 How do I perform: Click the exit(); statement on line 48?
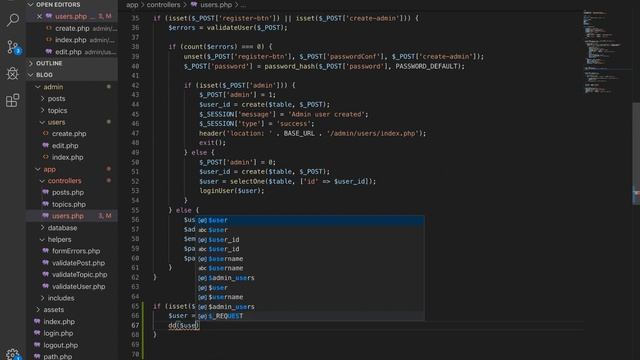(212, 143)
